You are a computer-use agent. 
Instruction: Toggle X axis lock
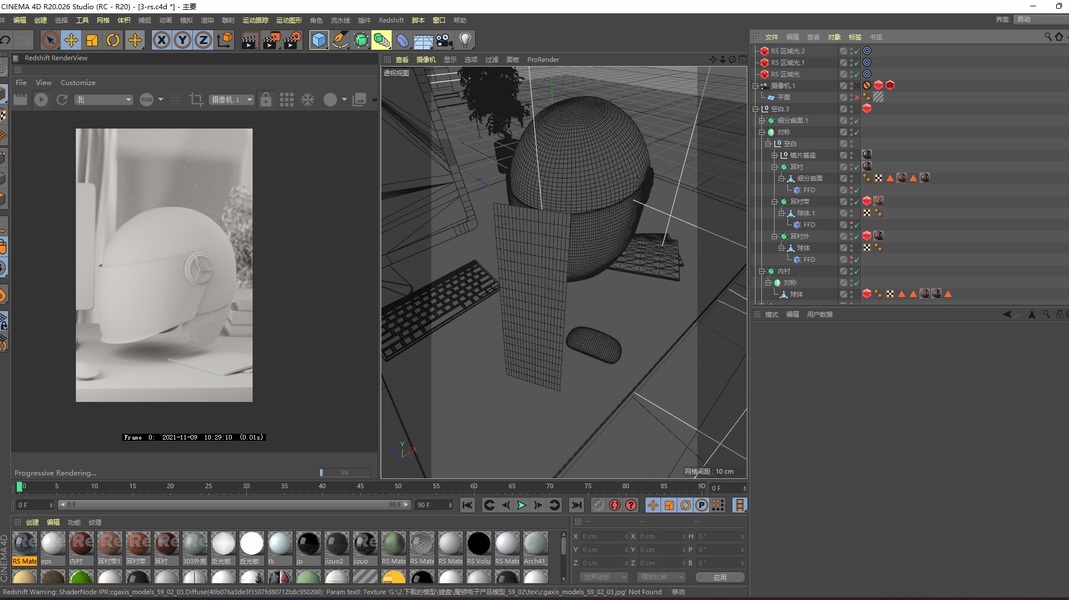(162, 40)
